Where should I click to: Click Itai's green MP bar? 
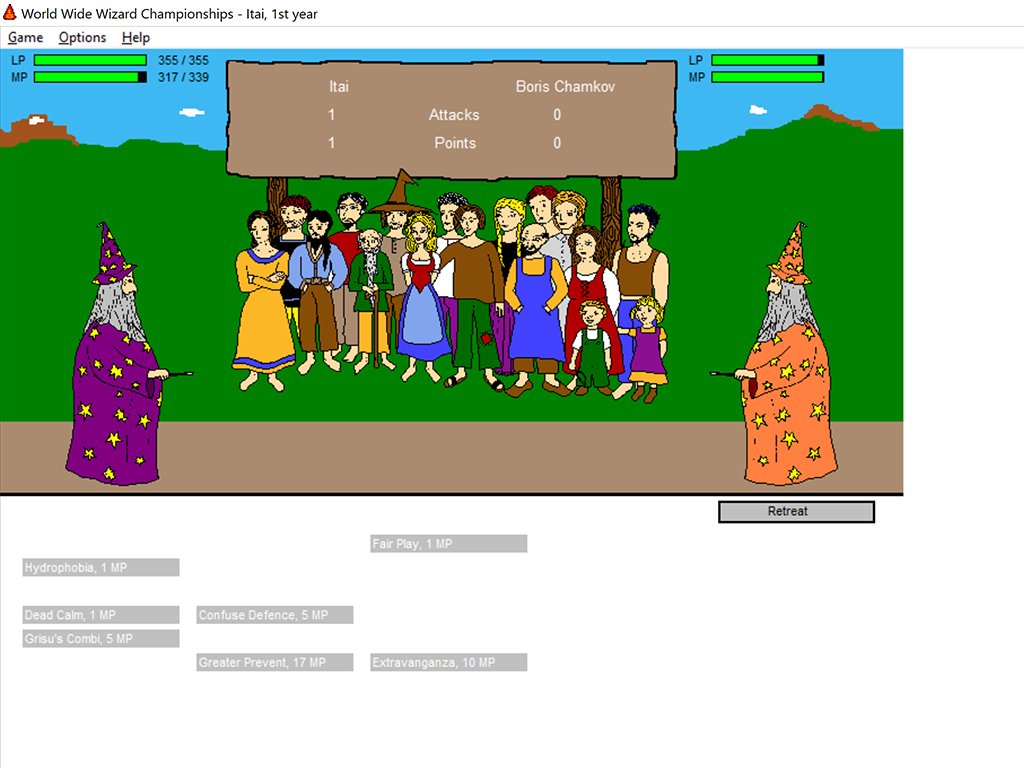point(90,77)
